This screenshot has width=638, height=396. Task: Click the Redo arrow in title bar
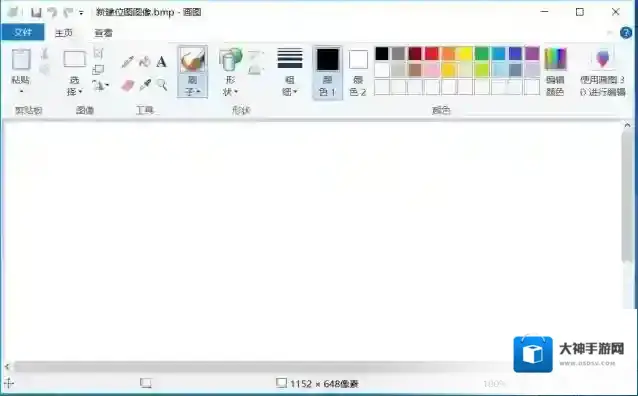pos(68,13)
